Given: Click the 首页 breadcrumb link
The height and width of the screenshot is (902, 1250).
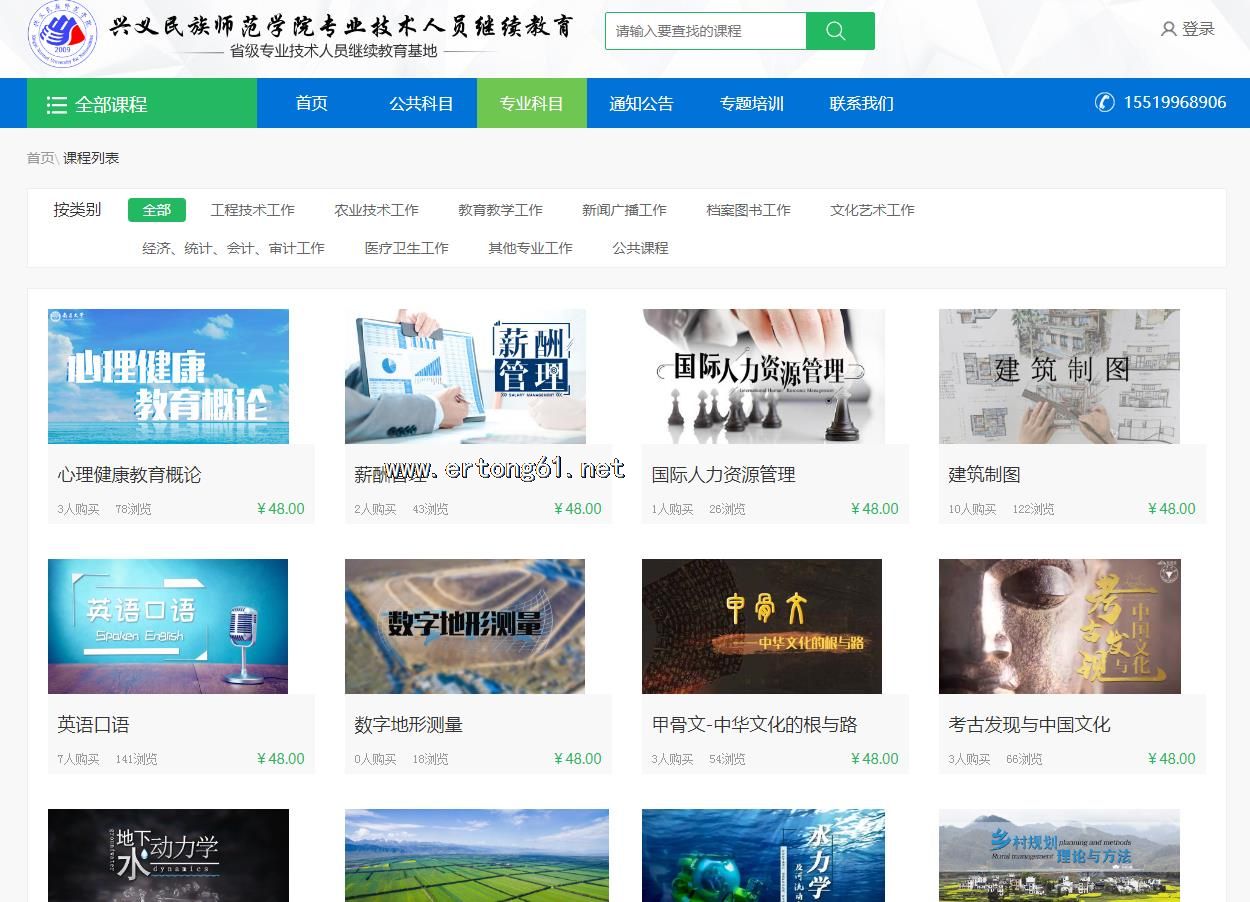Looking at the screenshot, I should 40,158.
